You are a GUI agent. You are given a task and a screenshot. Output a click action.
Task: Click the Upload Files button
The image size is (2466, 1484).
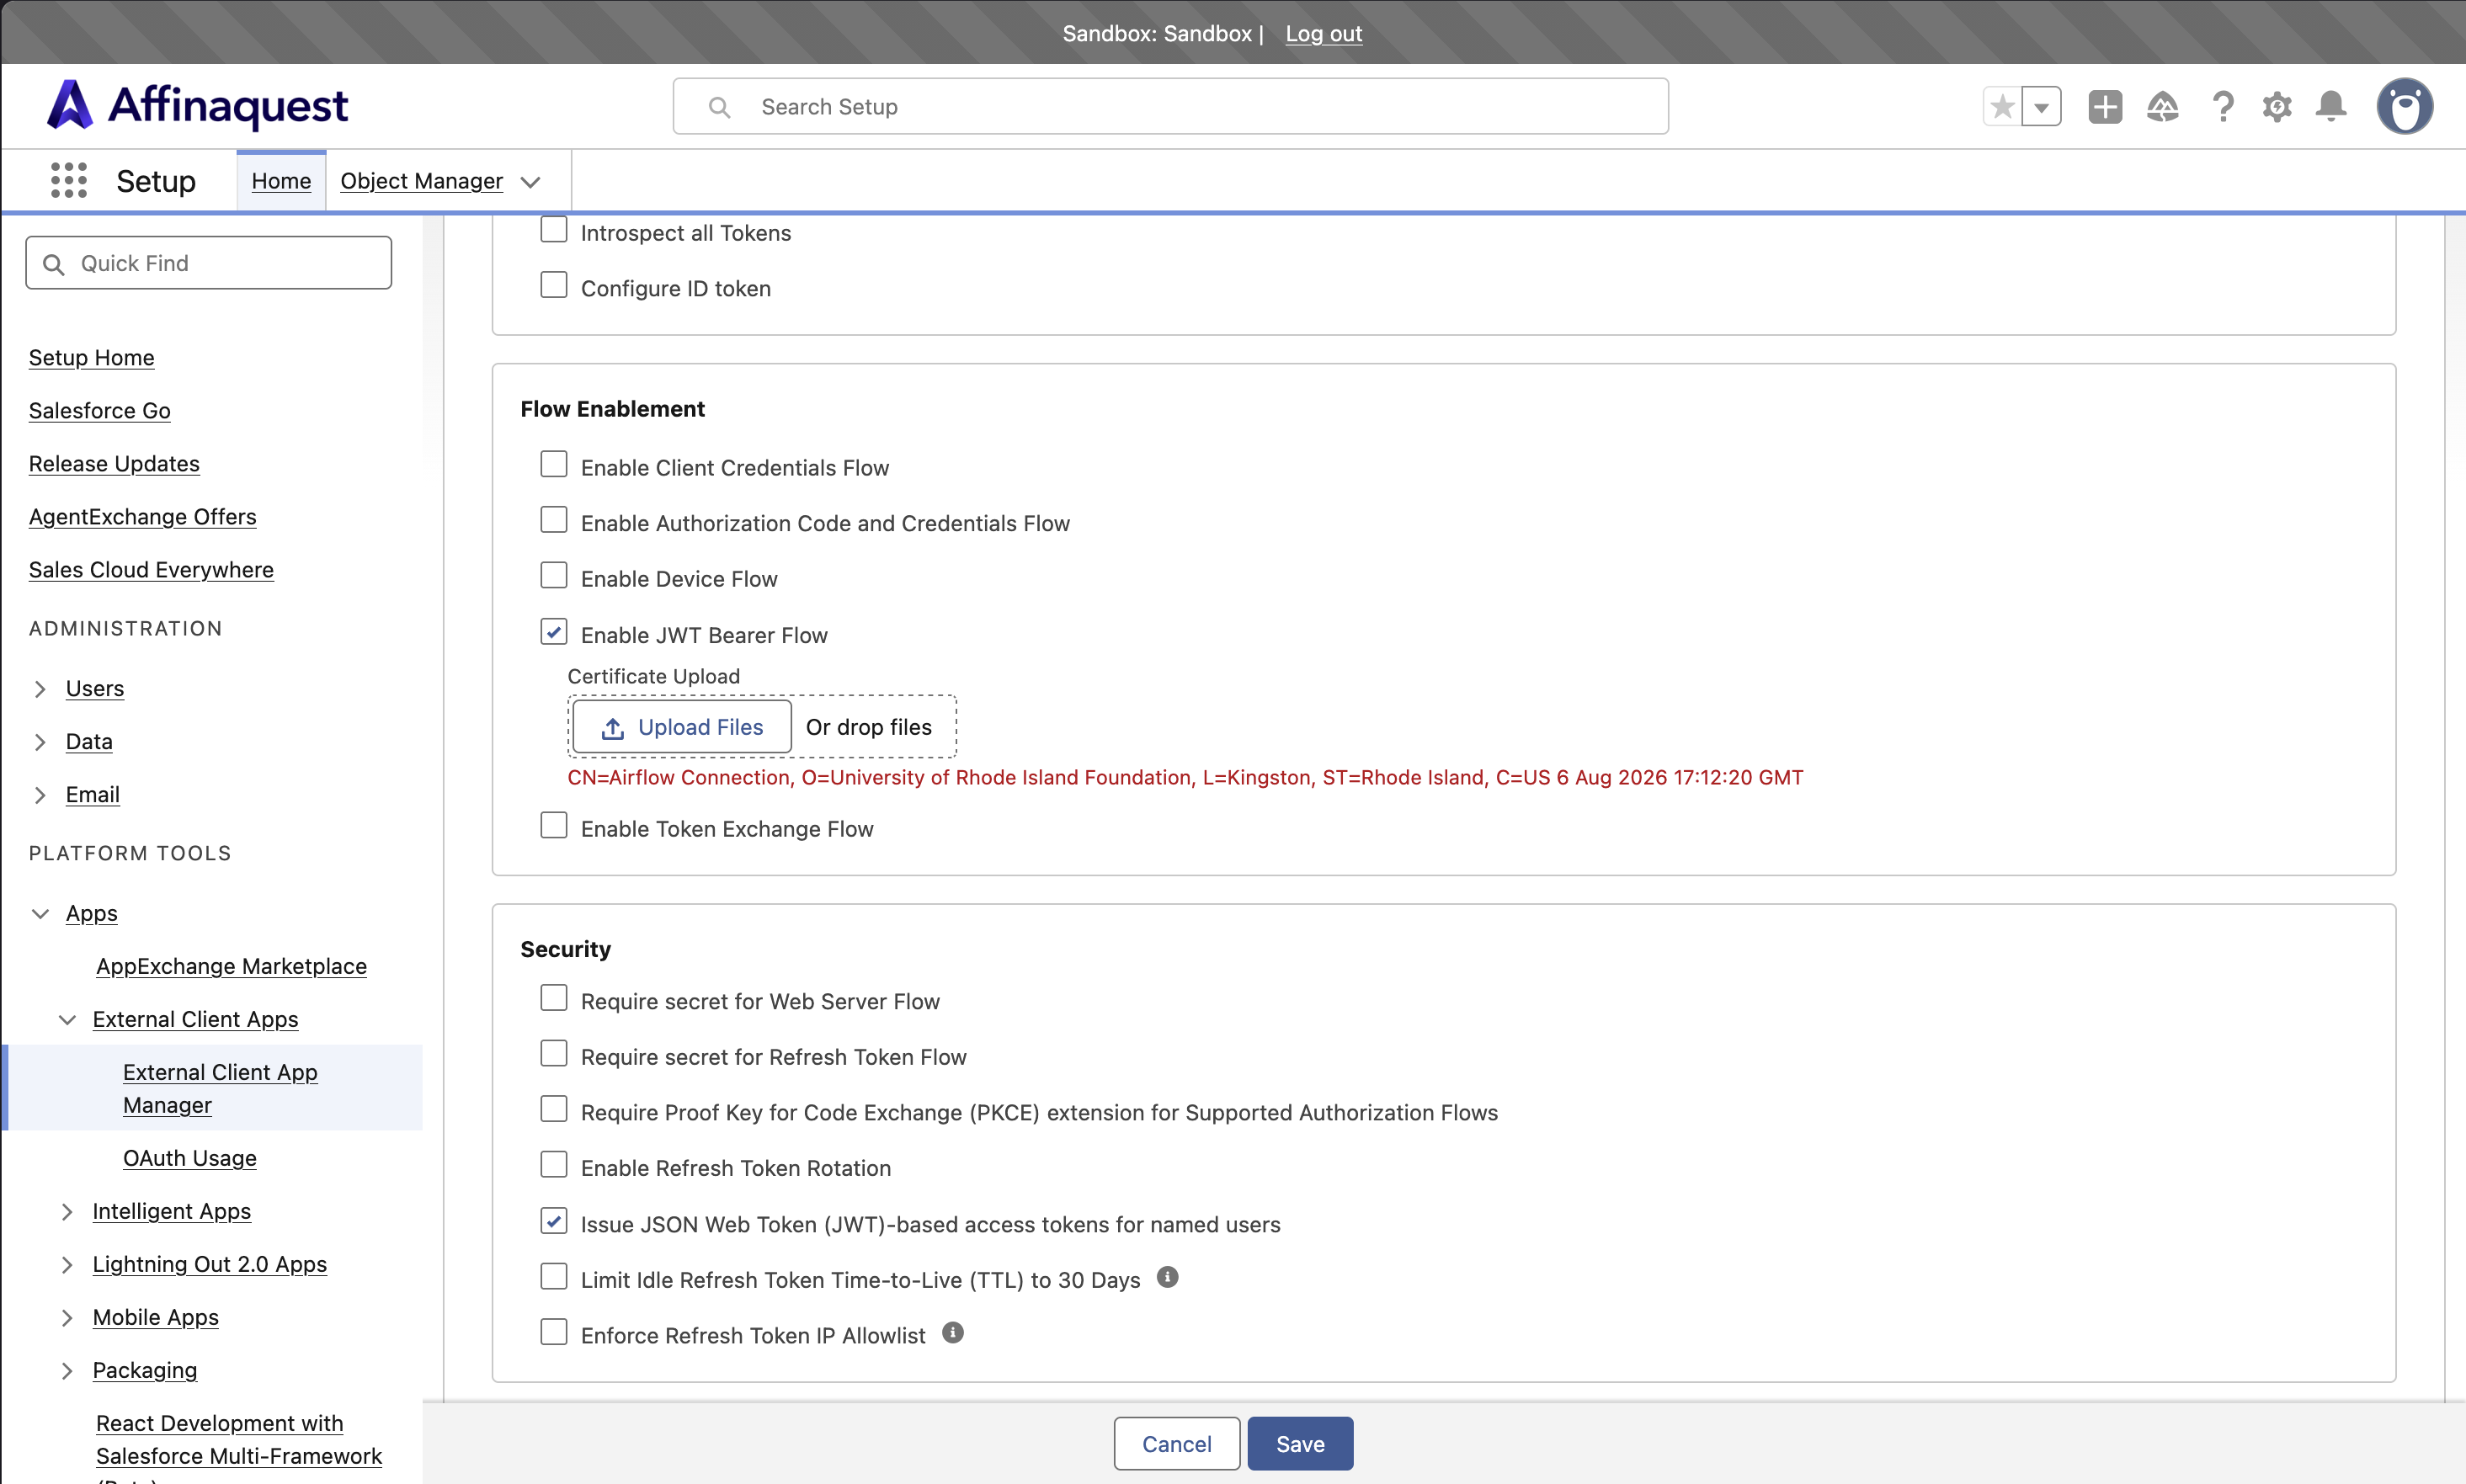(682, 727)
